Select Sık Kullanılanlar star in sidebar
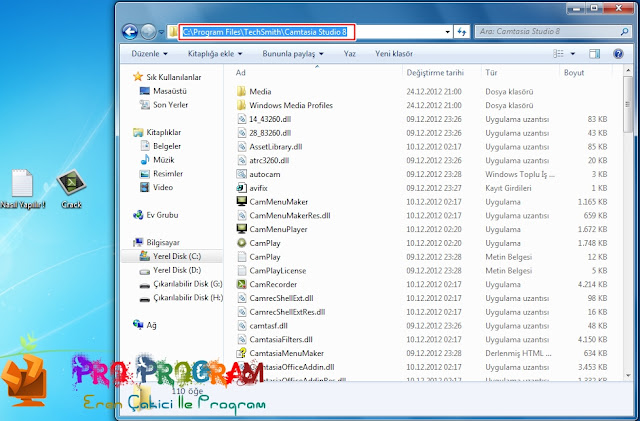This screenshot has width=640, height=421. tap(138, 77)
